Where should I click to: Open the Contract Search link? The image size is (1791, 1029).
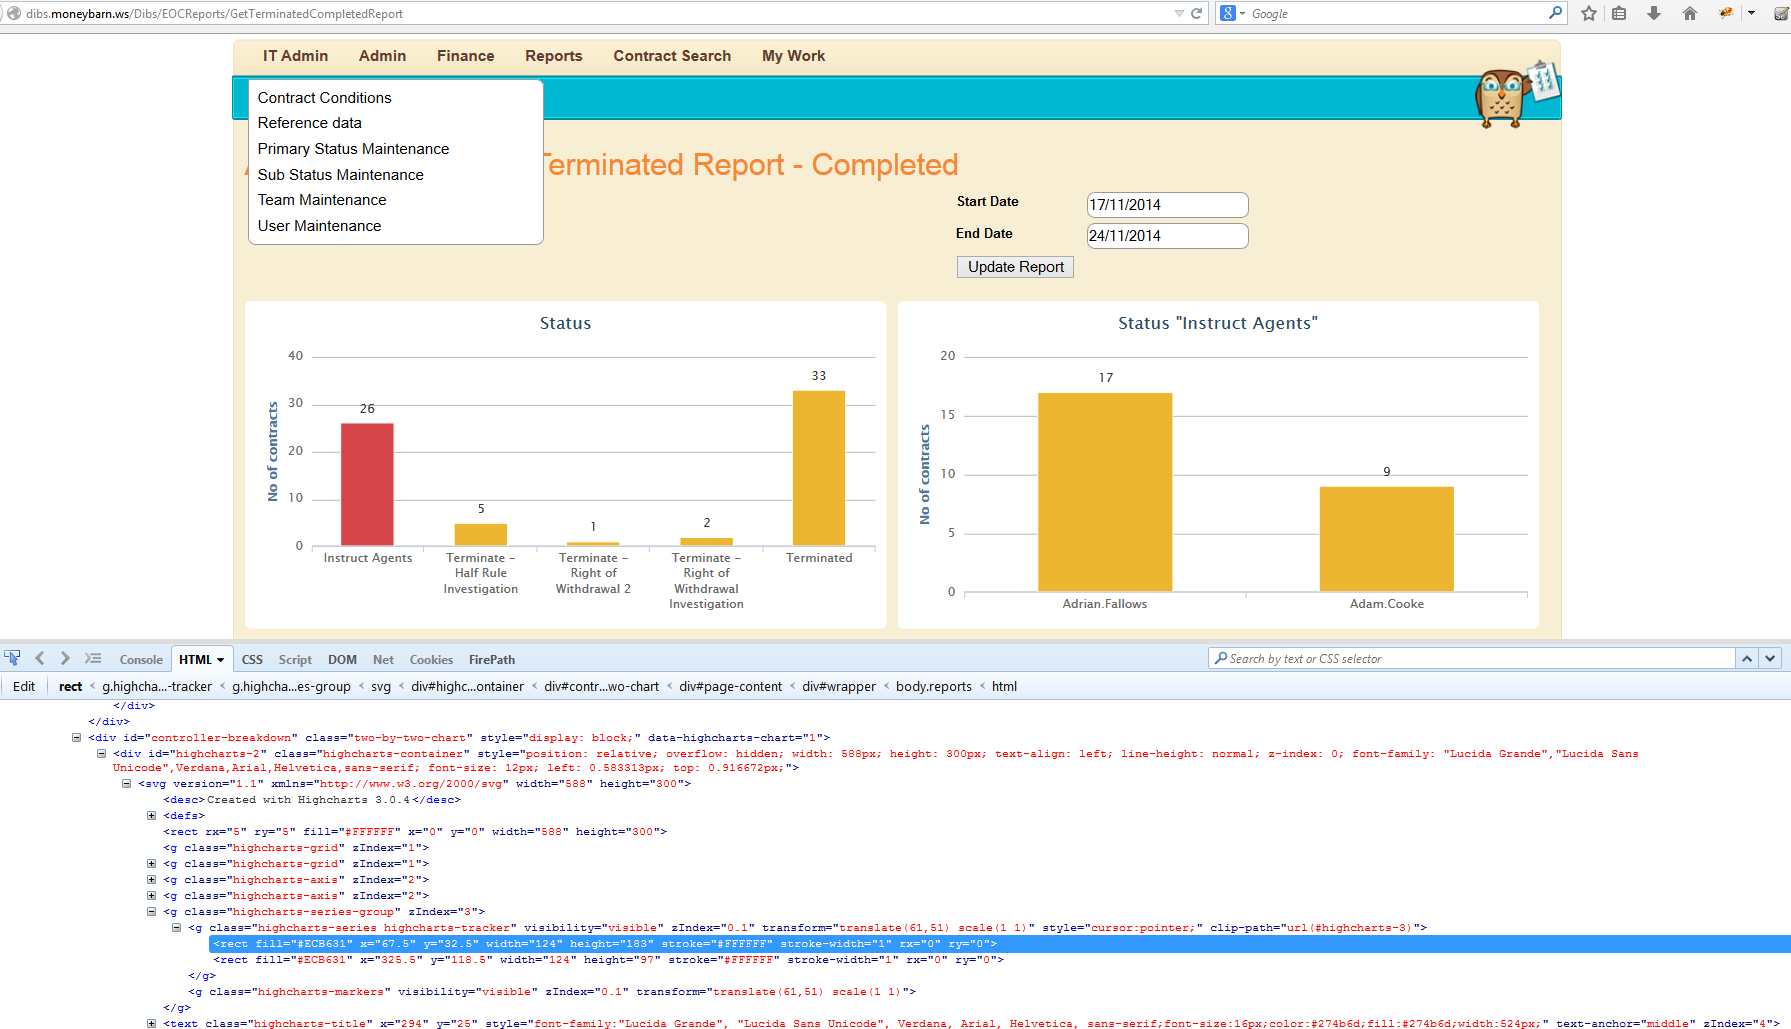(672, 56)
